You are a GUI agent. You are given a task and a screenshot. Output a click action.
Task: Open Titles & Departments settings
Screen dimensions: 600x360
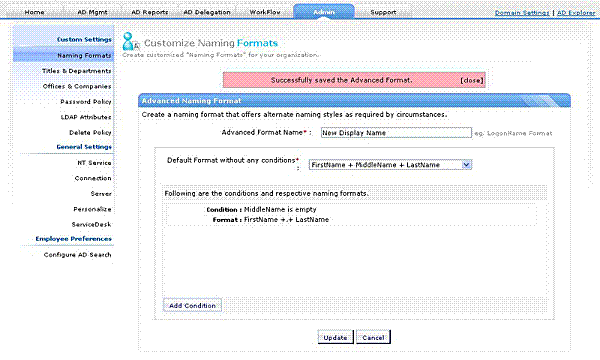click(x=77, y=71)
